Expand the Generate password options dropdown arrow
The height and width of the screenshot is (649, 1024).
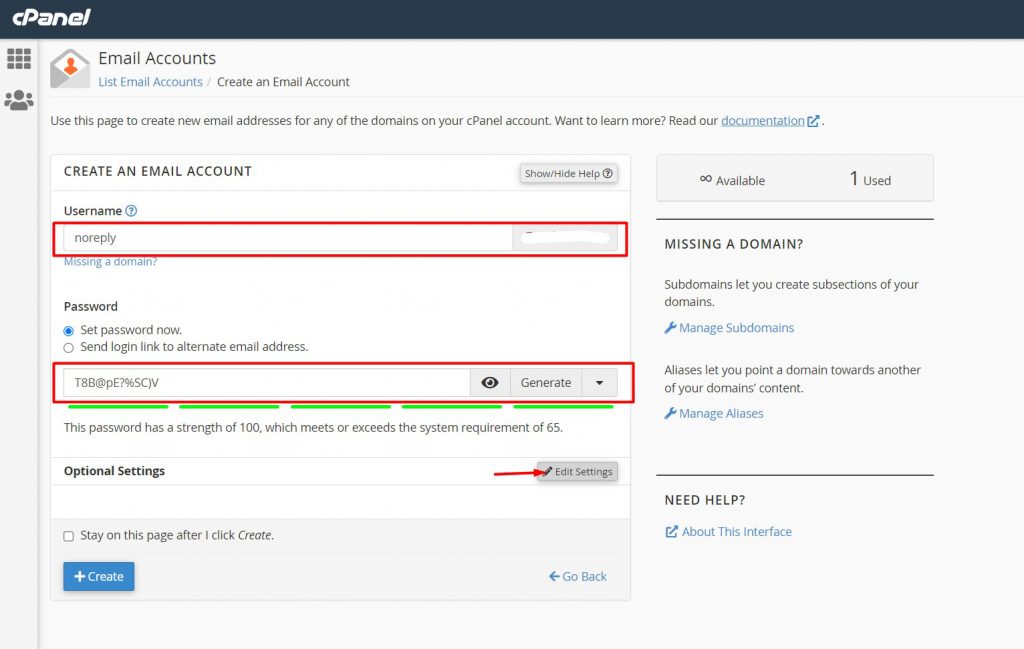(x=599, y=383)
